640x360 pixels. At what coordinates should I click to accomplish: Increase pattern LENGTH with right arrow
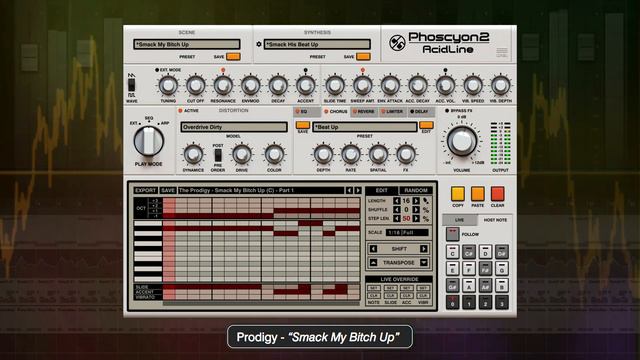coord(416,201)
